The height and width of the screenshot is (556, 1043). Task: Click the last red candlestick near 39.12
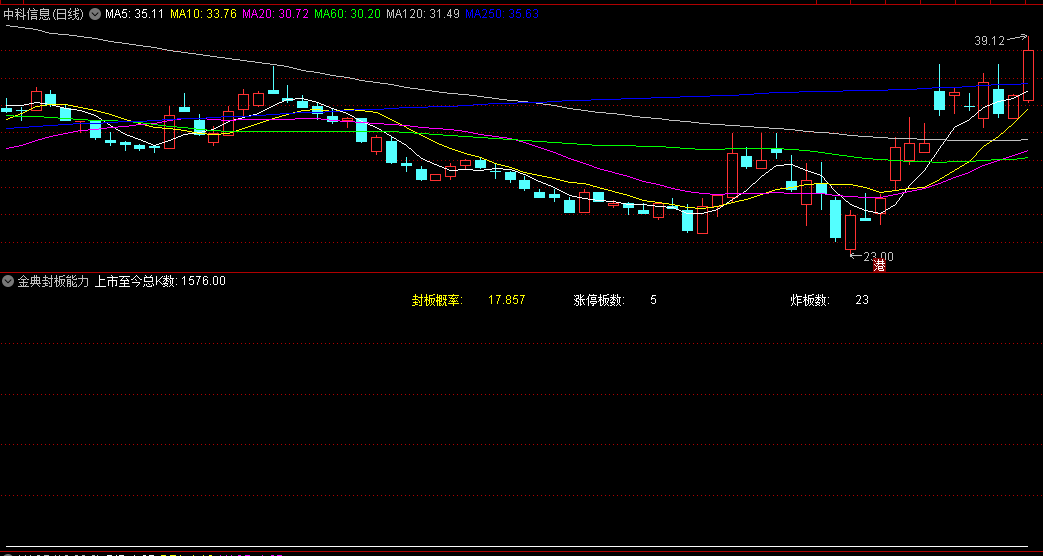pos(1028,75)
